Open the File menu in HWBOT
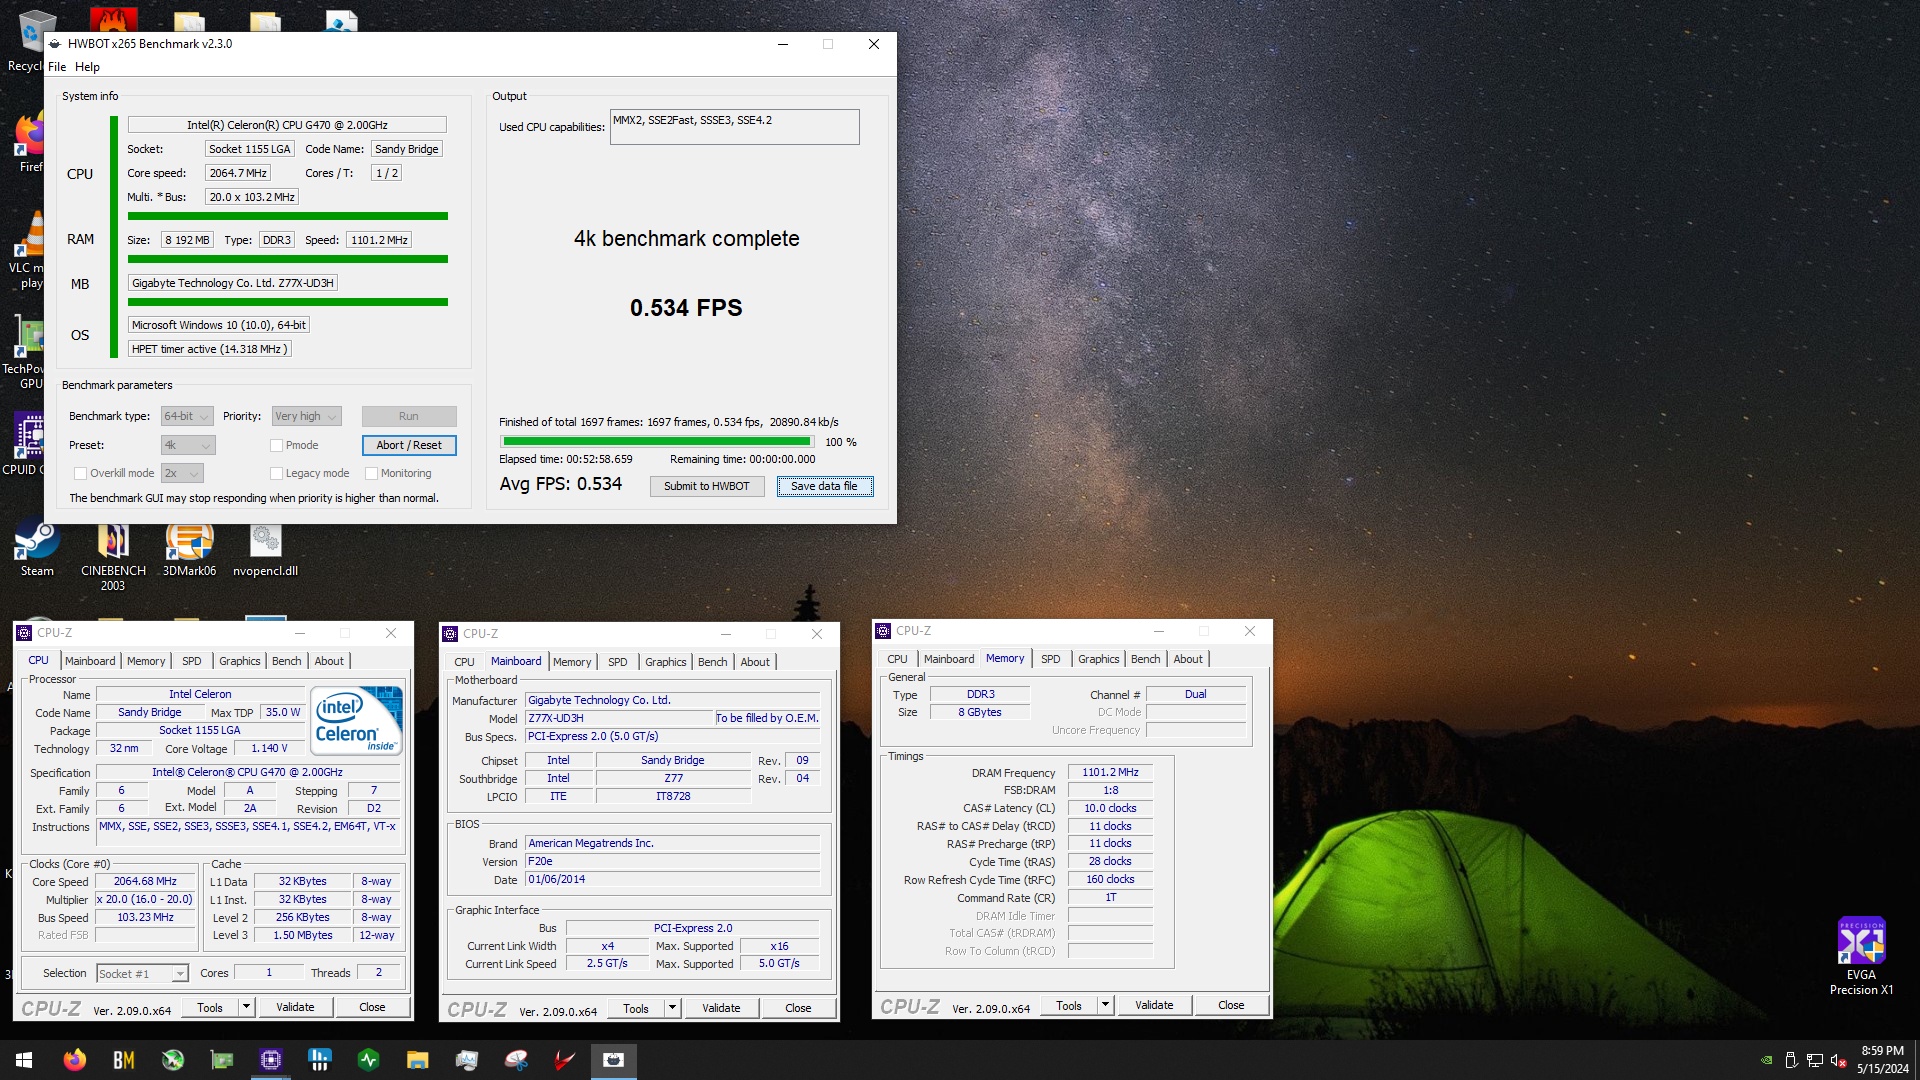 pos(57,67)
